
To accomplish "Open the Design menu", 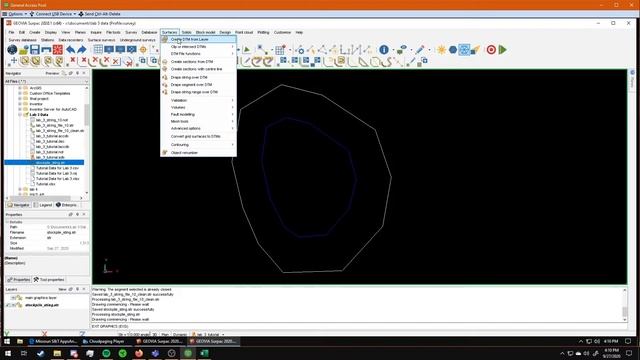I will (x=225, y=32).
